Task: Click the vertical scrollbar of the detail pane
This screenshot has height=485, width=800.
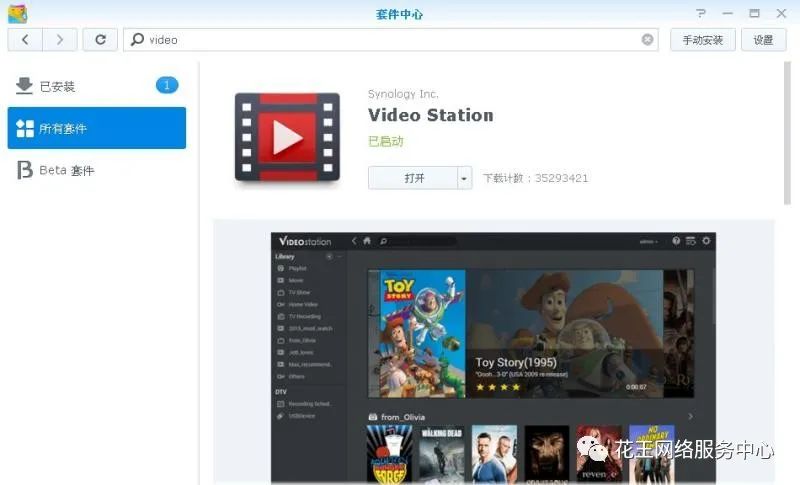Action: [787, 134]
